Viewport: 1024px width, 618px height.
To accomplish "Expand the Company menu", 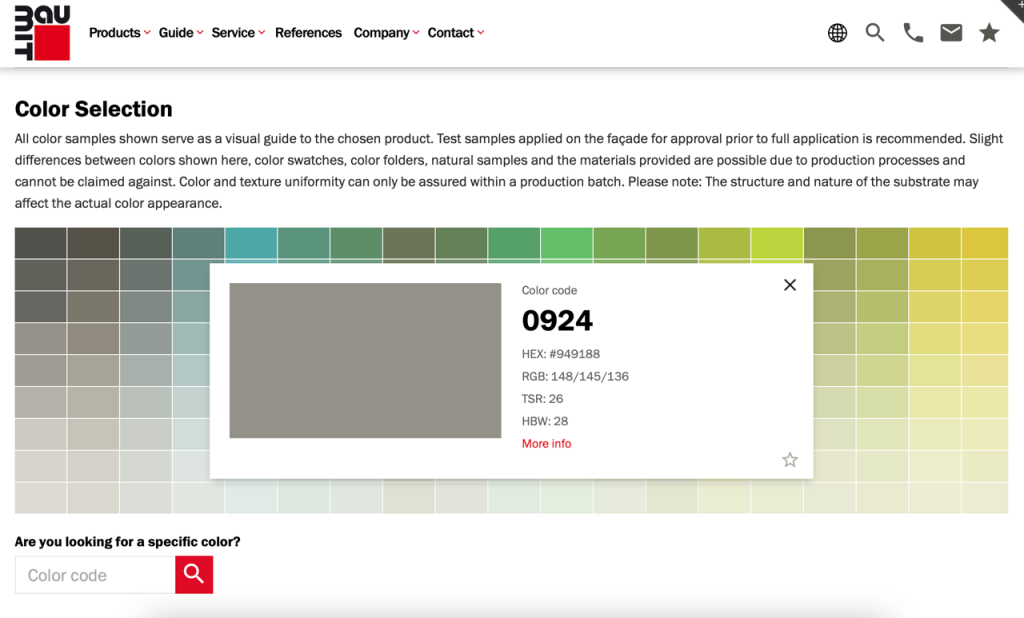I will coord(386,33).
